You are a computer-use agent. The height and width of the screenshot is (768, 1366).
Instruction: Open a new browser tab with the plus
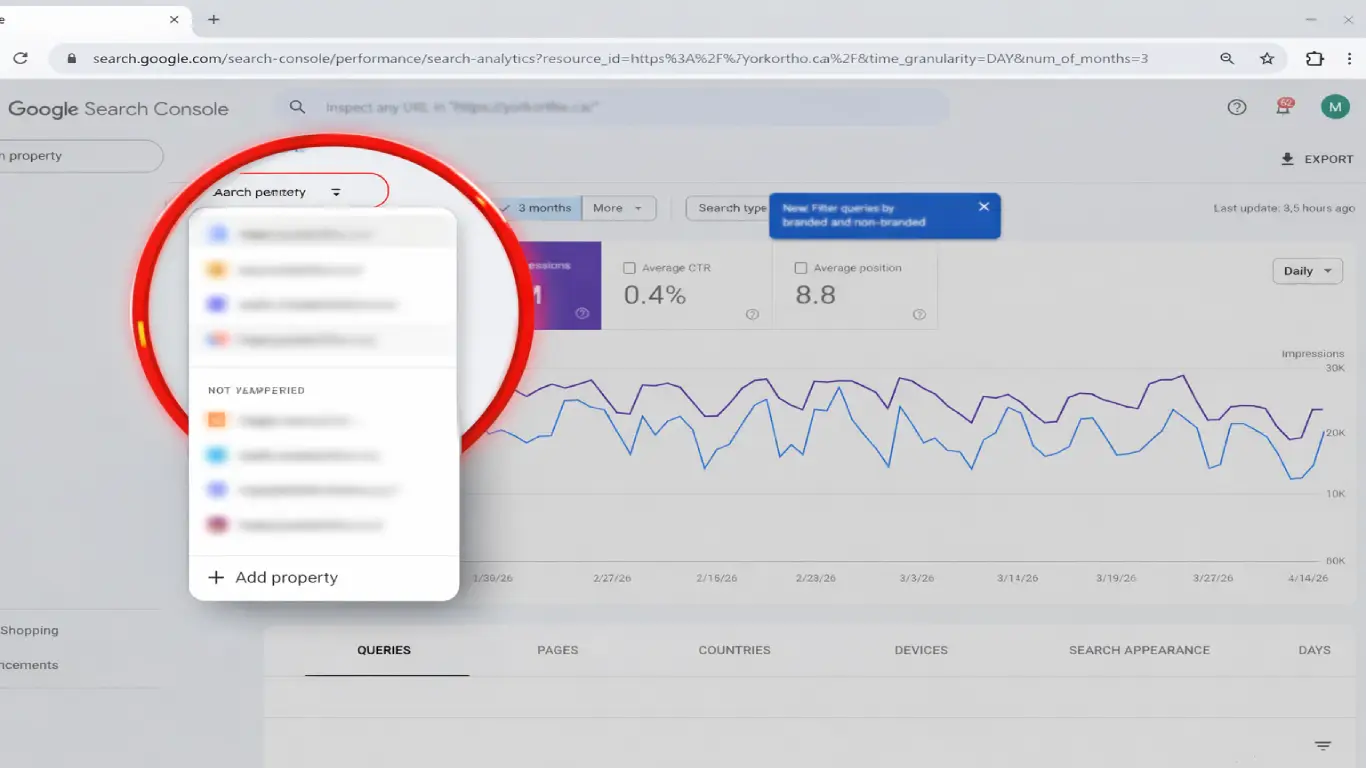tap(213, 19)
